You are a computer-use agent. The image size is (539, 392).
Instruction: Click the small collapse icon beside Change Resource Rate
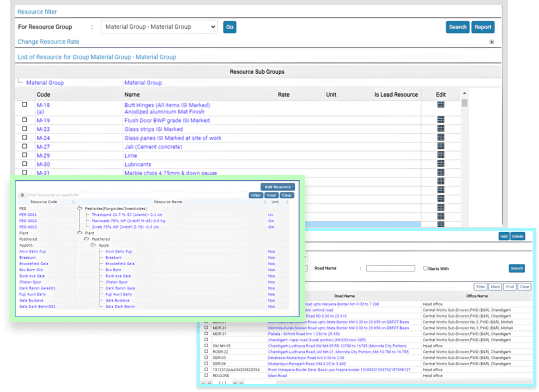pyautogui.click(x=492, y=42)
